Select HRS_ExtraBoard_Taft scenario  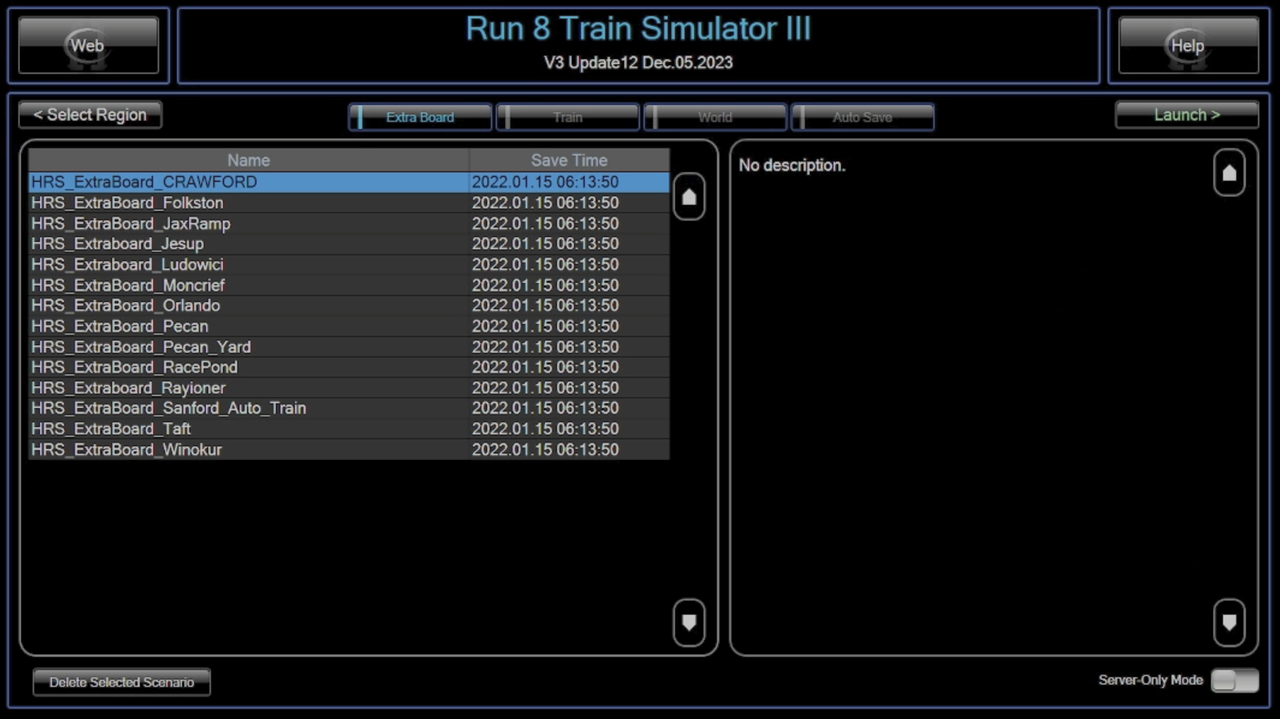pos(349,429)
